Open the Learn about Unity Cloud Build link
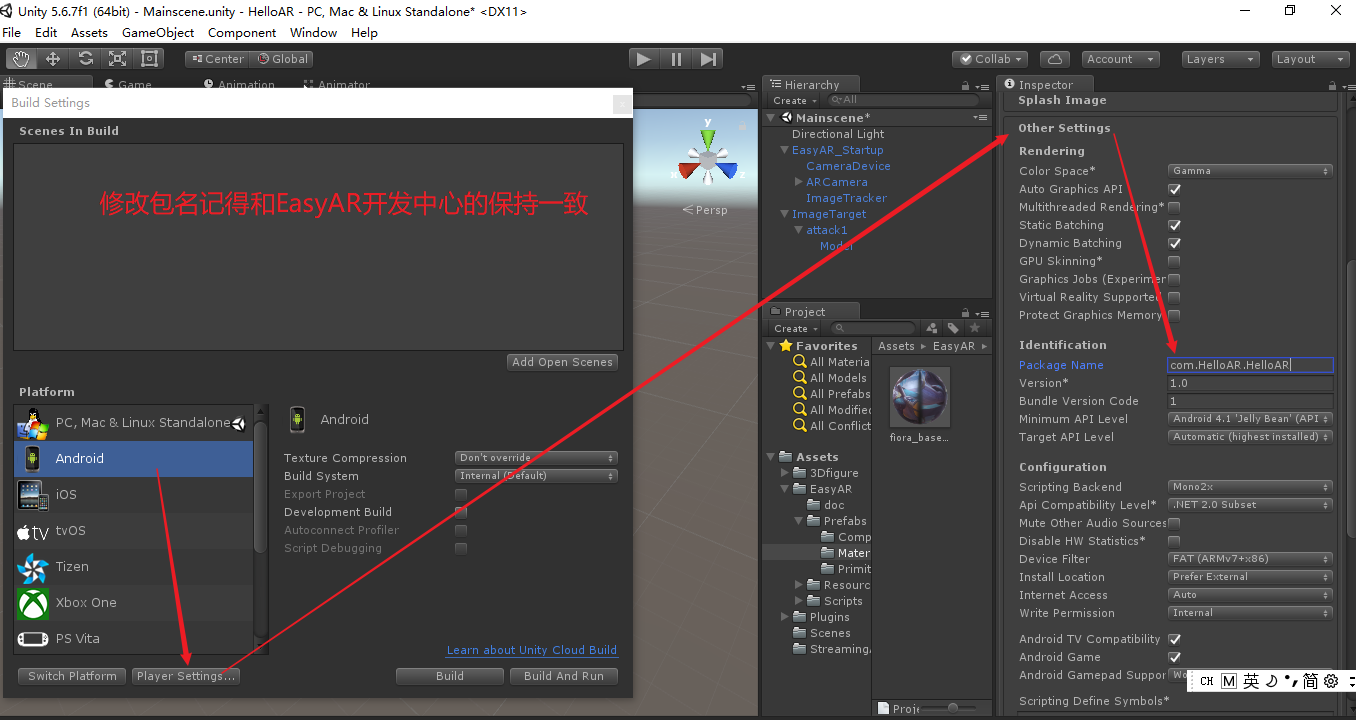 pyautogui.click(x=531, y=650)
